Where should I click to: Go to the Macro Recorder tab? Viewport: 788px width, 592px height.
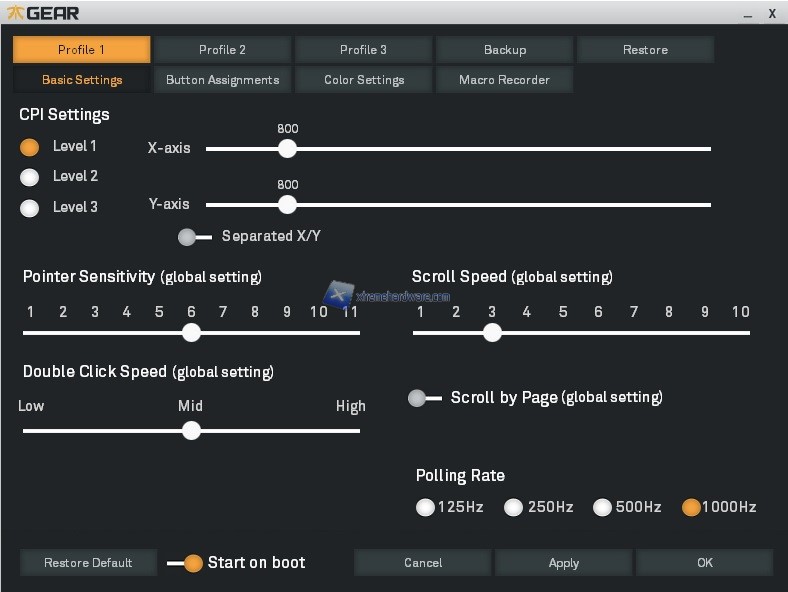click(x=504, y=80)
